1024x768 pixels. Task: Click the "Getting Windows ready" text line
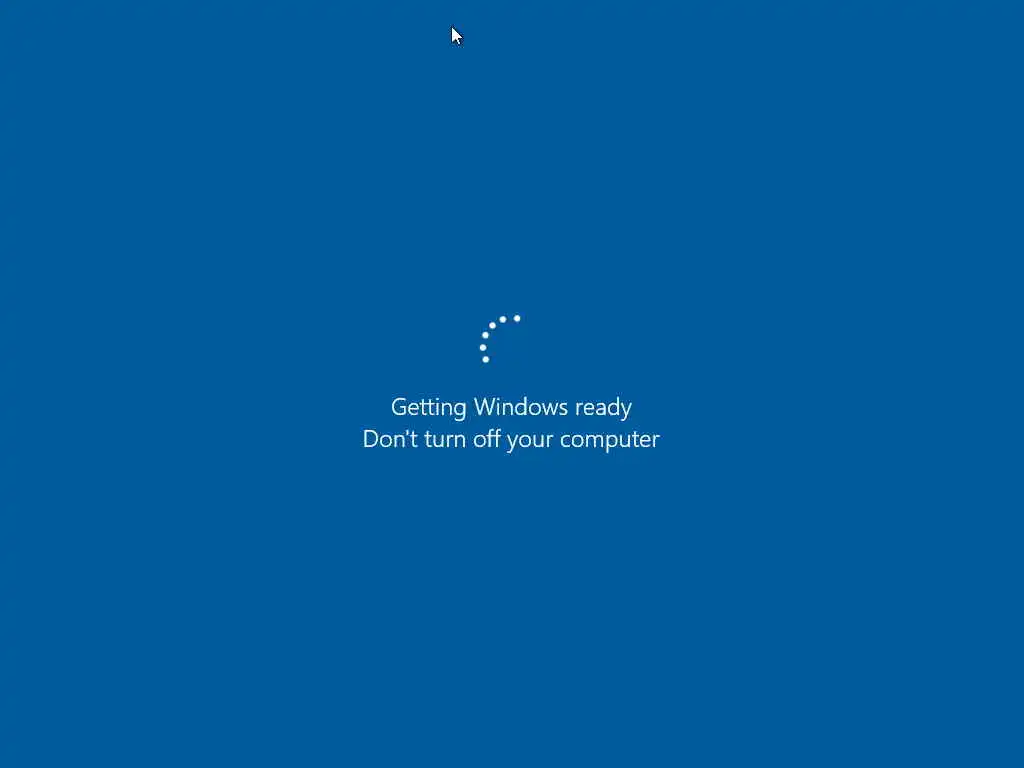[511, 408]
